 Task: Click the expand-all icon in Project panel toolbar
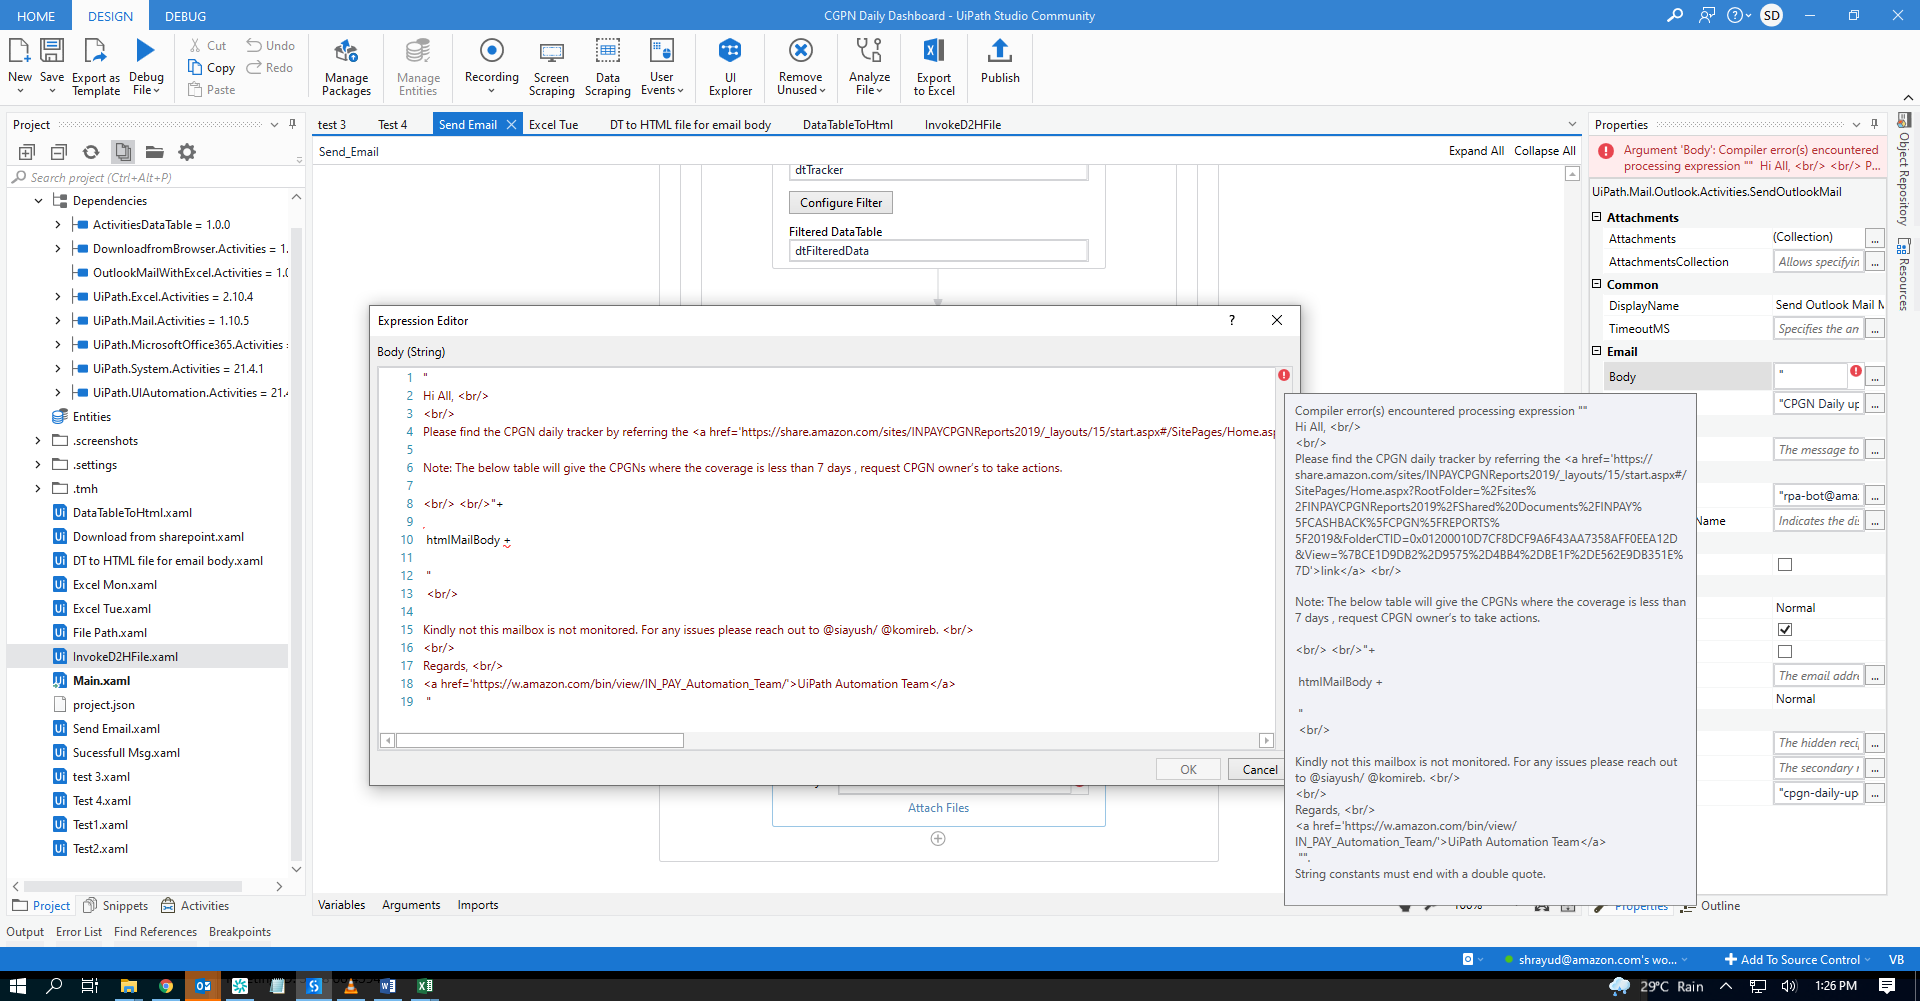click(x=27, y=152)
